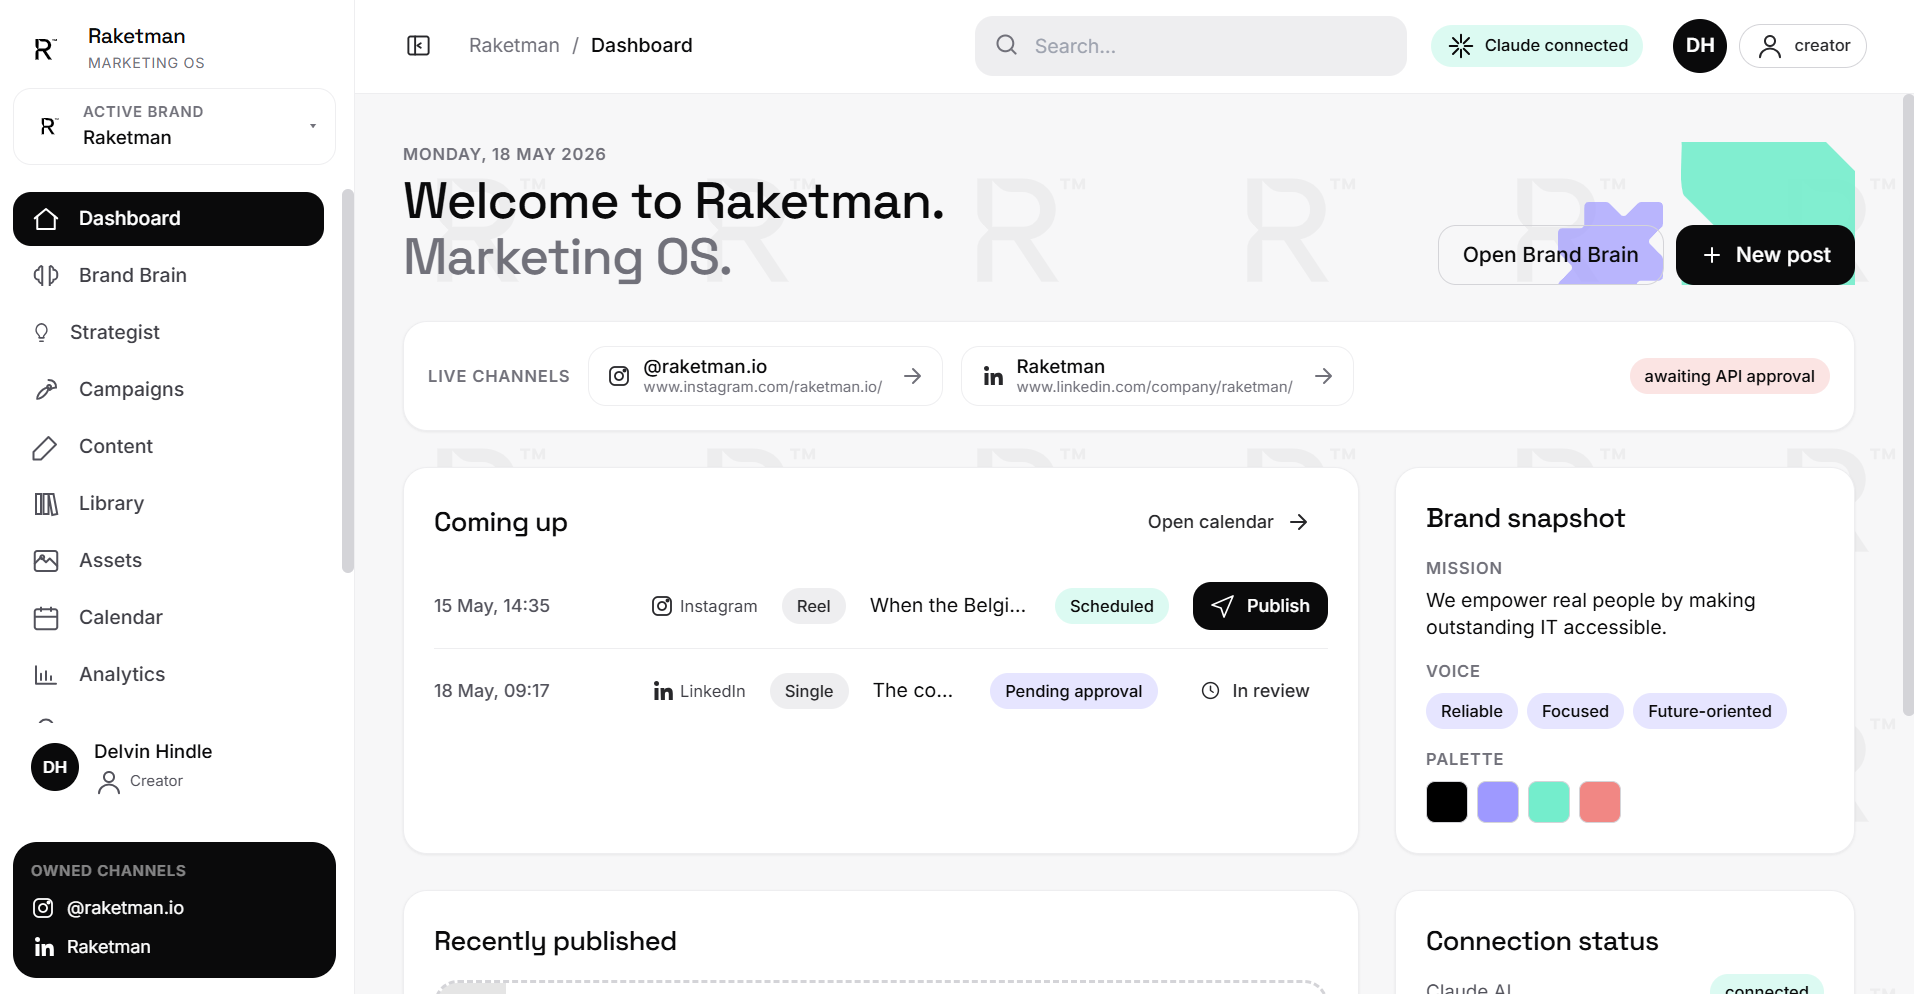Click the DH avatar beside Delvin Hindle
The image size is (1914, 994).
[x=55, y=767]
